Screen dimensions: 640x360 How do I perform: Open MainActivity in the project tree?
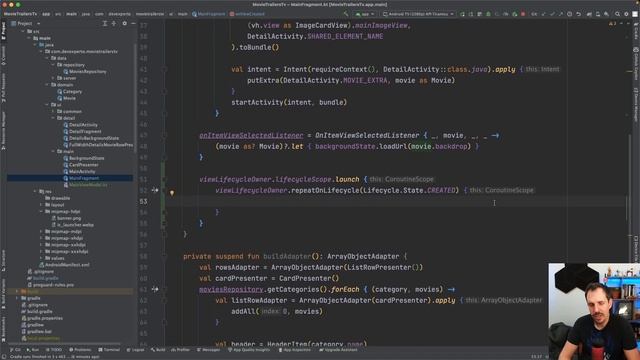(79, 171)
